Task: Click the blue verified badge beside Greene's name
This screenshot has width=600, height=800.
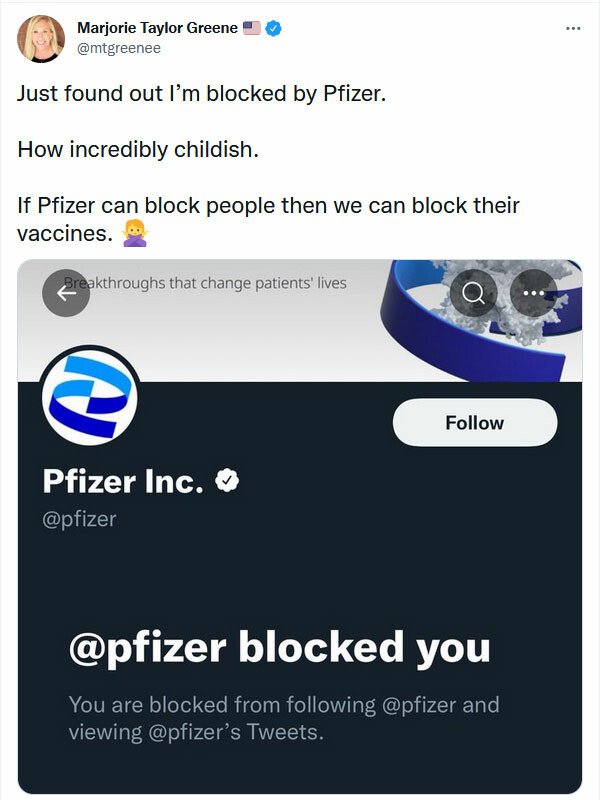Action: 273,28
